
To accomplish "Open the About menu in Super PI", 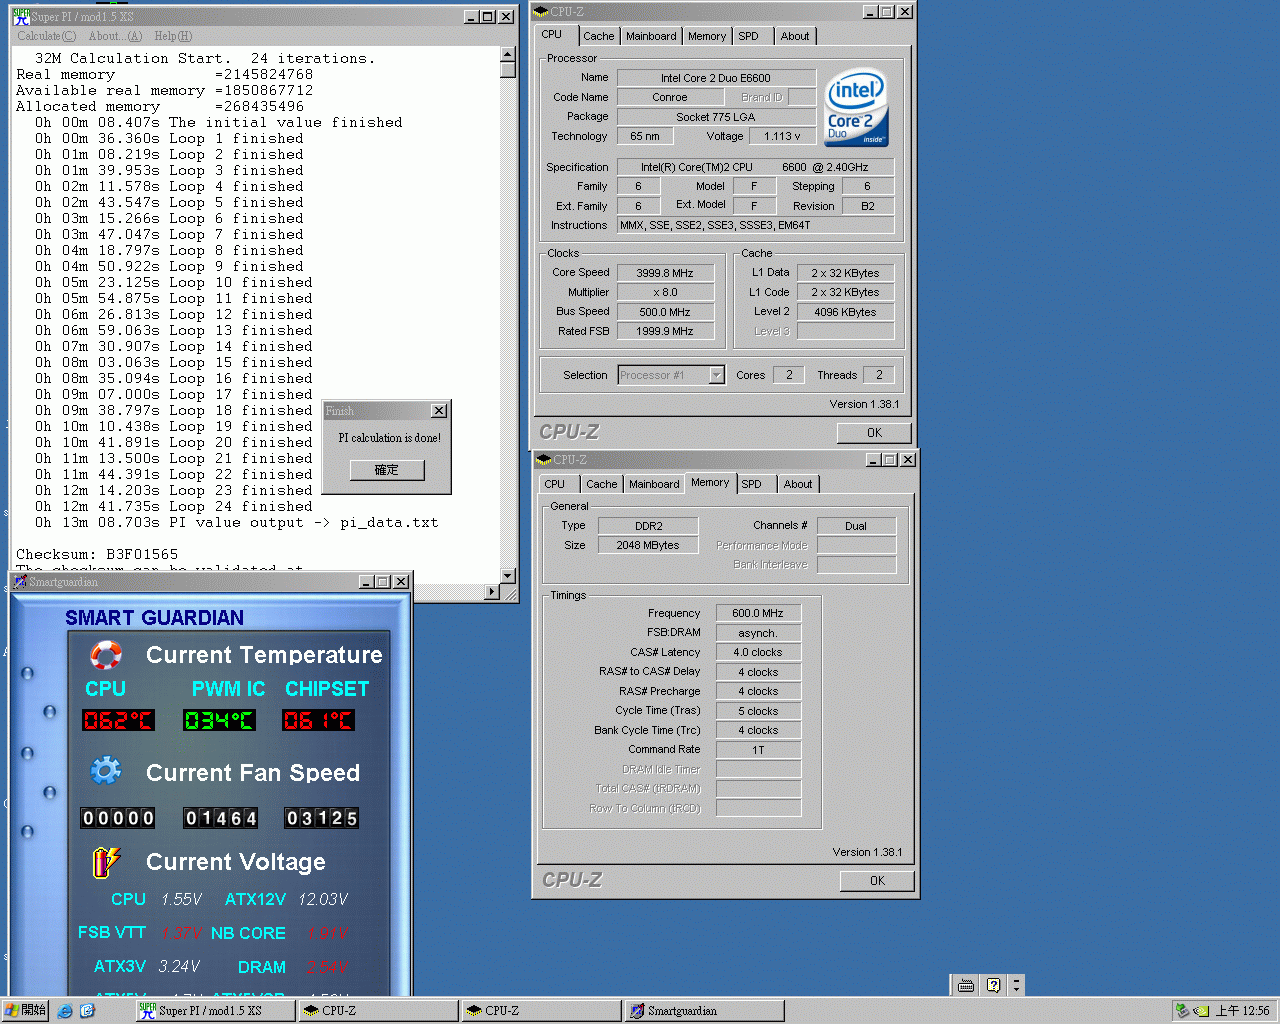I will tap(116, 36).
